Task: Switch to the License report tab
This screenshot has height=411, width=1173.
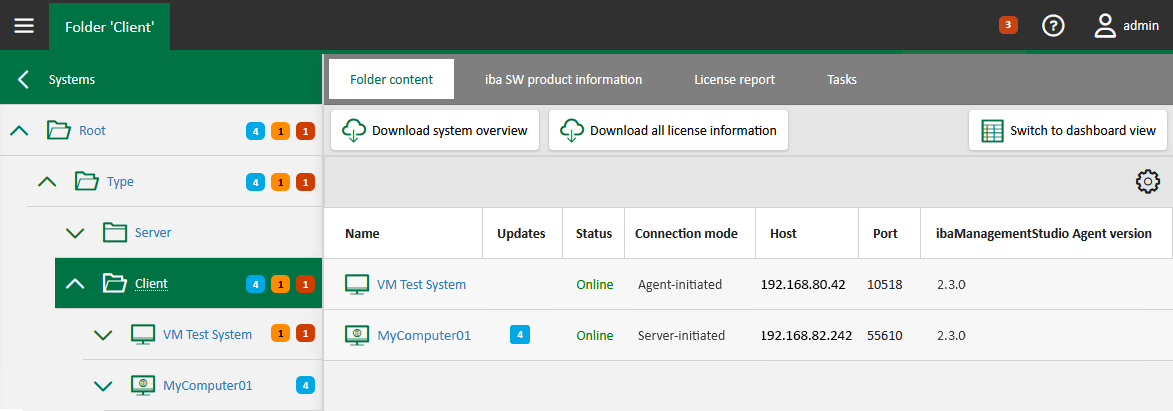Action: tap(734, 79)
